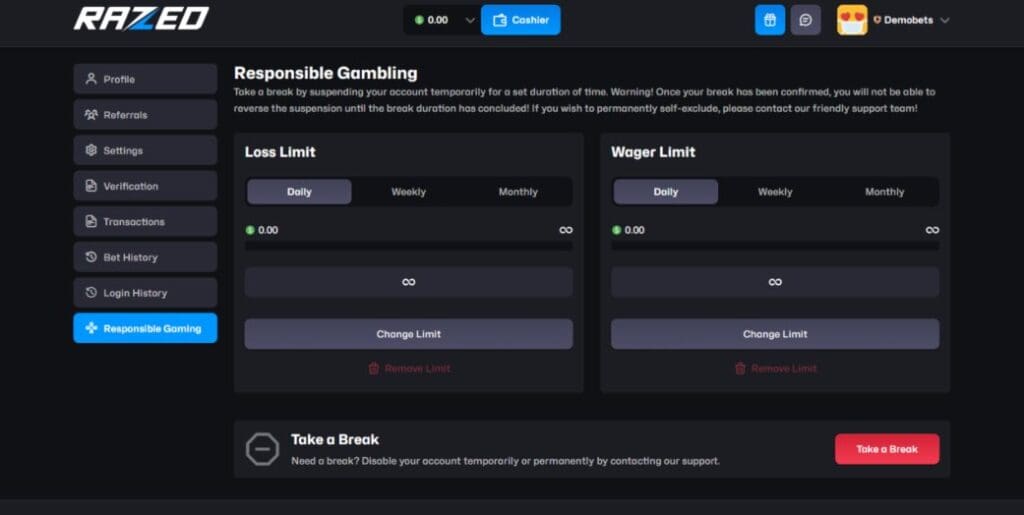Click the gift box rewards icon

tap(769, 20)
